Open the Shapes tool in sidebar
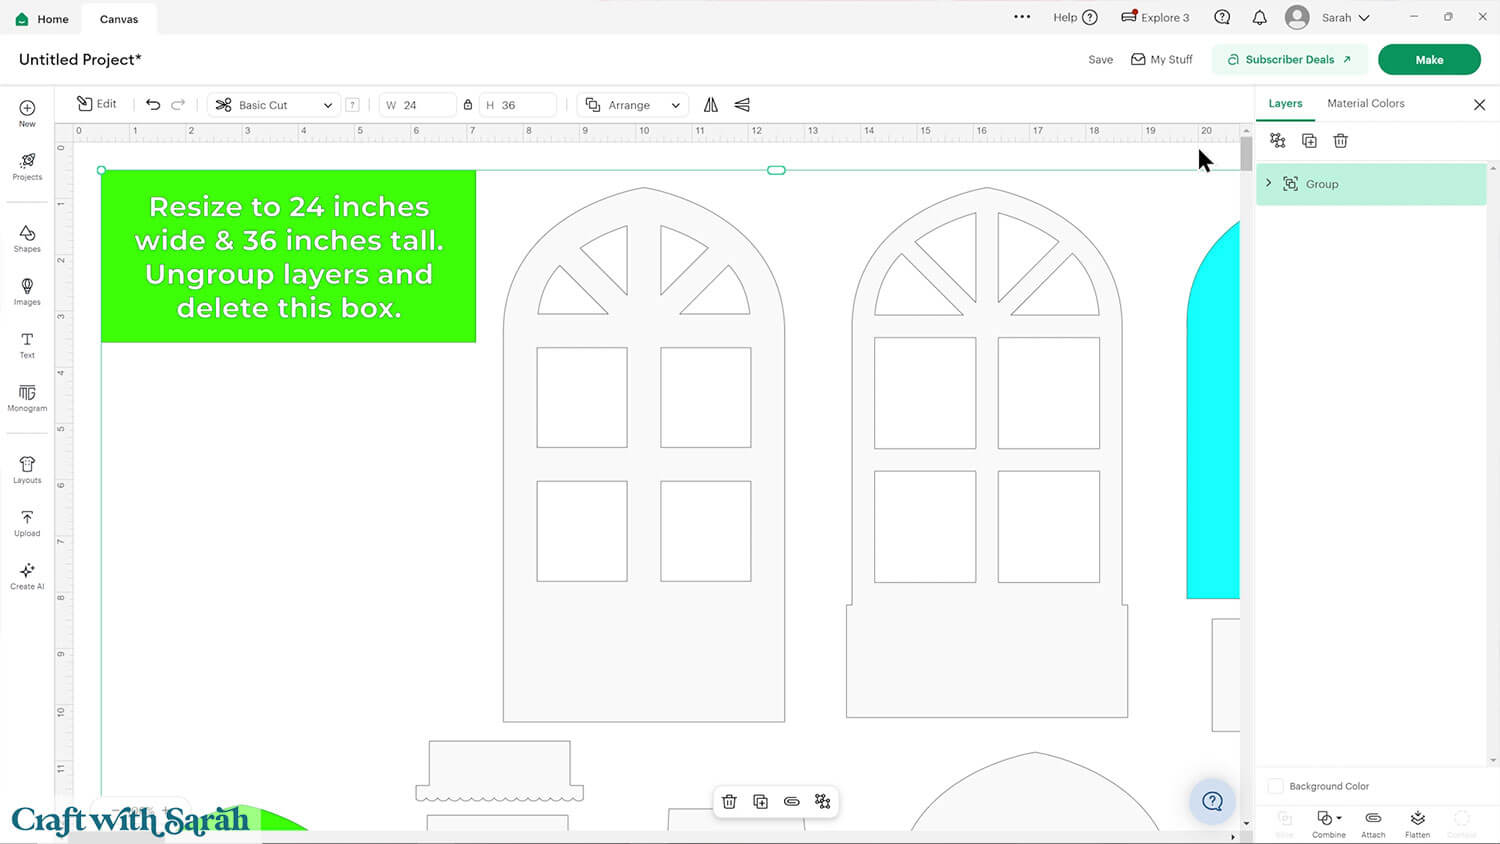This screenshot has height=844, width=1500. [x=27, y=238]
